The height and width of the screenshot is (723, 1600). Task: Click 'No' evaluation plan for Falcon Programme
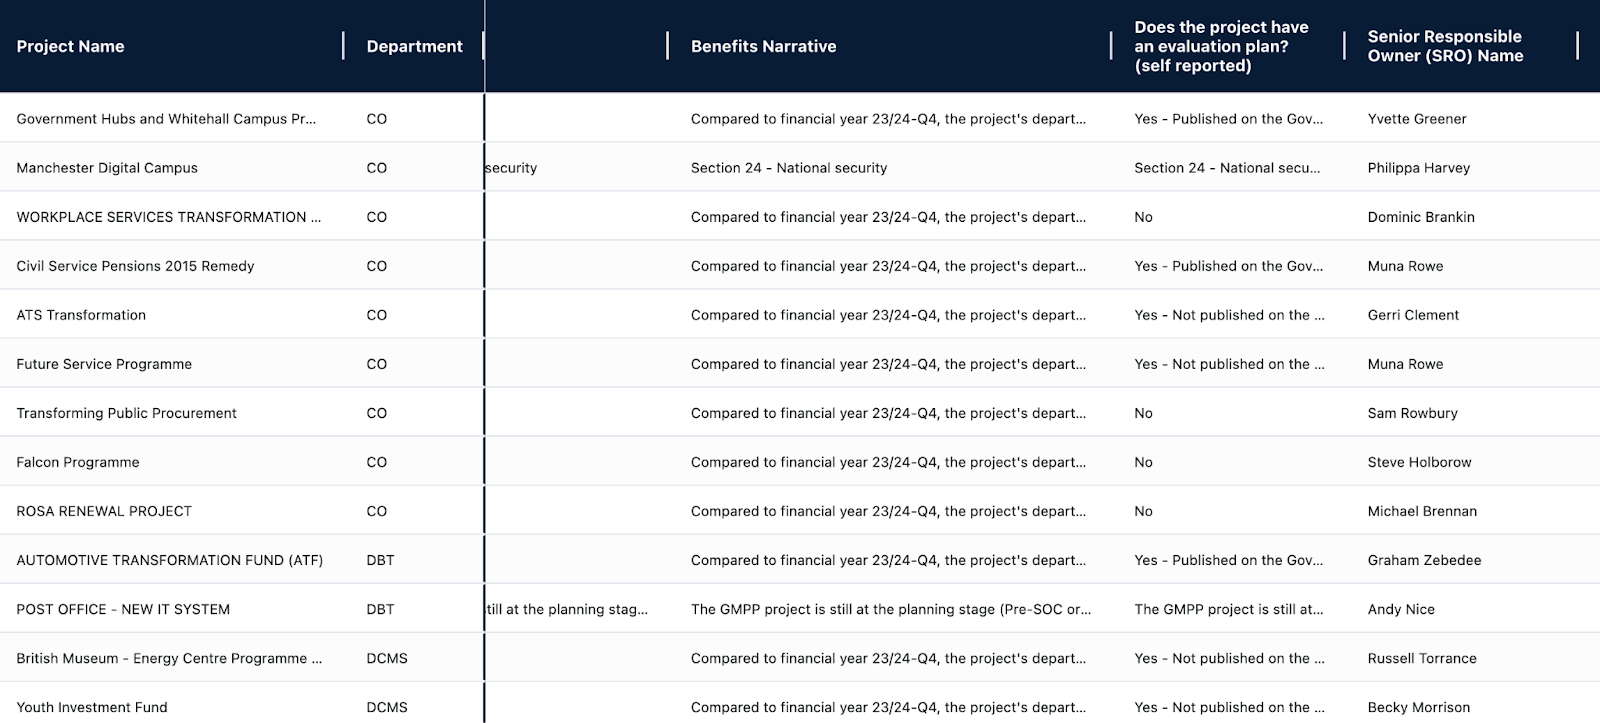click(x=1143, y=462)
